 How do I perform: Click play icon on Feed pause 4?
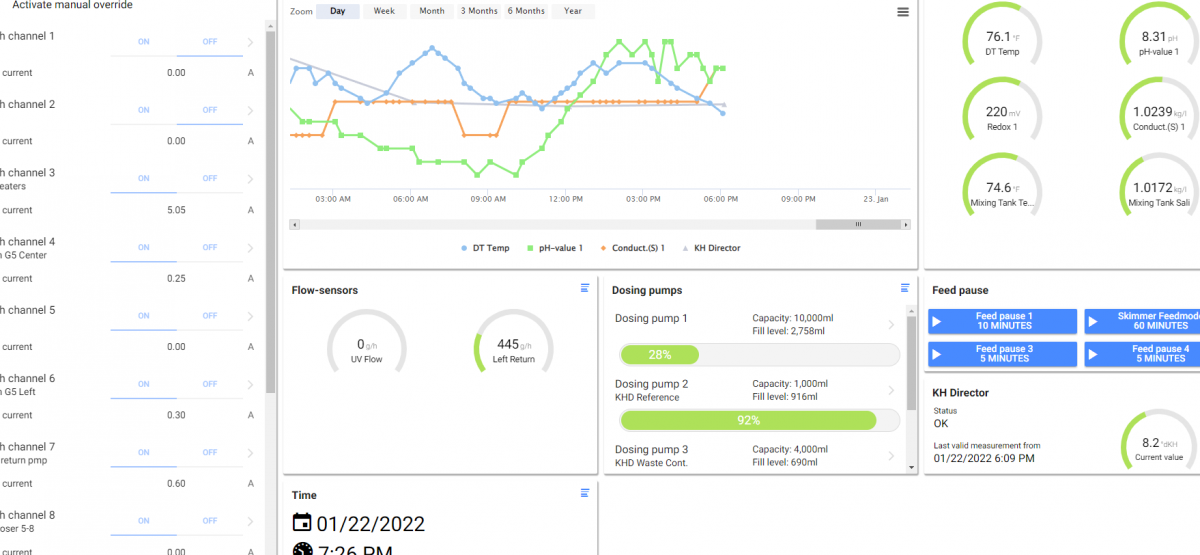coord(1094,354)
